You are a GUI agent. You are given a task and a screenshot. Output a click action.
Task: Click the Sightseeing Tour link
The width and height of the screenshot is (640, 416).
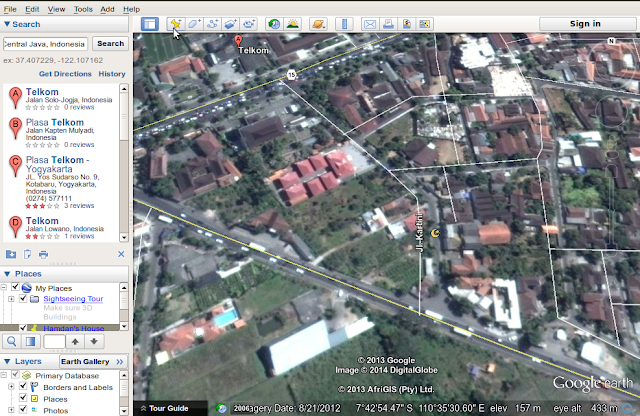coord(73,299)
